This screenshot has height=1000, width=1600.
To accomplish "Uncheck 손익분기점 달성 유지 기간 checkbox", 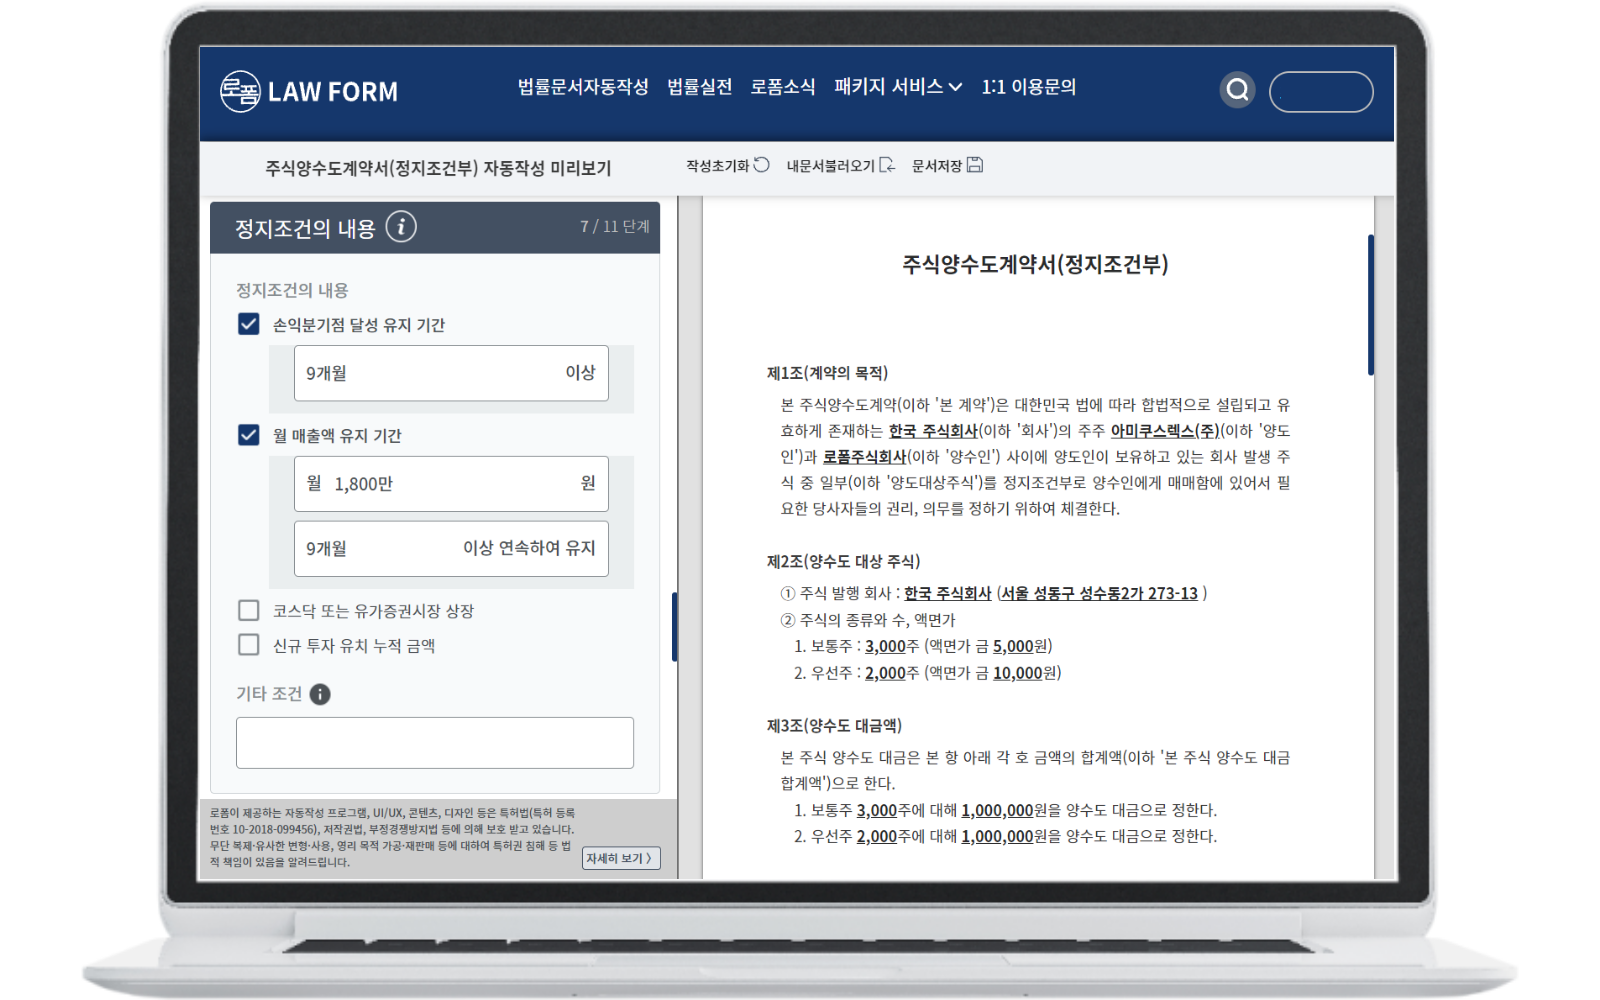I will pyautogui.click(x=249, y=324).
